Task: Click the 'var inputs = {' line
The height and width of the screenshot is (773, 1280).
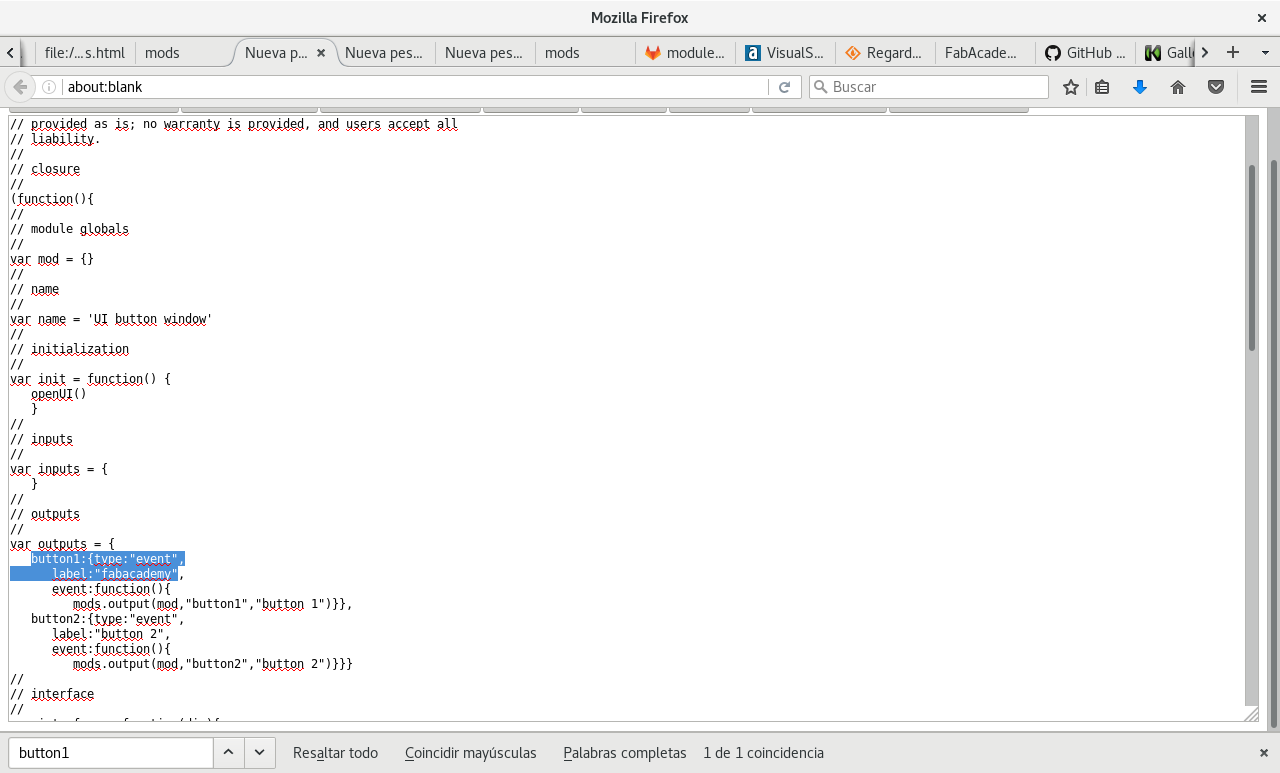Action: [59, 469]
